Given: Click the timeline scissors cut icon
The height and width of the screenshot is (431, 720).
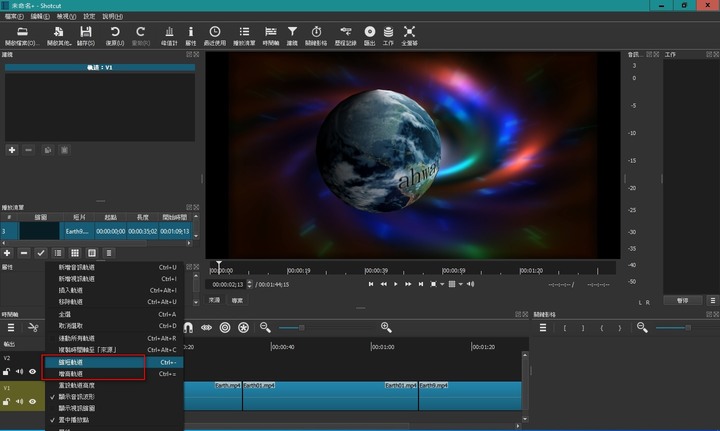Looking at the screenshot, I should coord(33,327).
